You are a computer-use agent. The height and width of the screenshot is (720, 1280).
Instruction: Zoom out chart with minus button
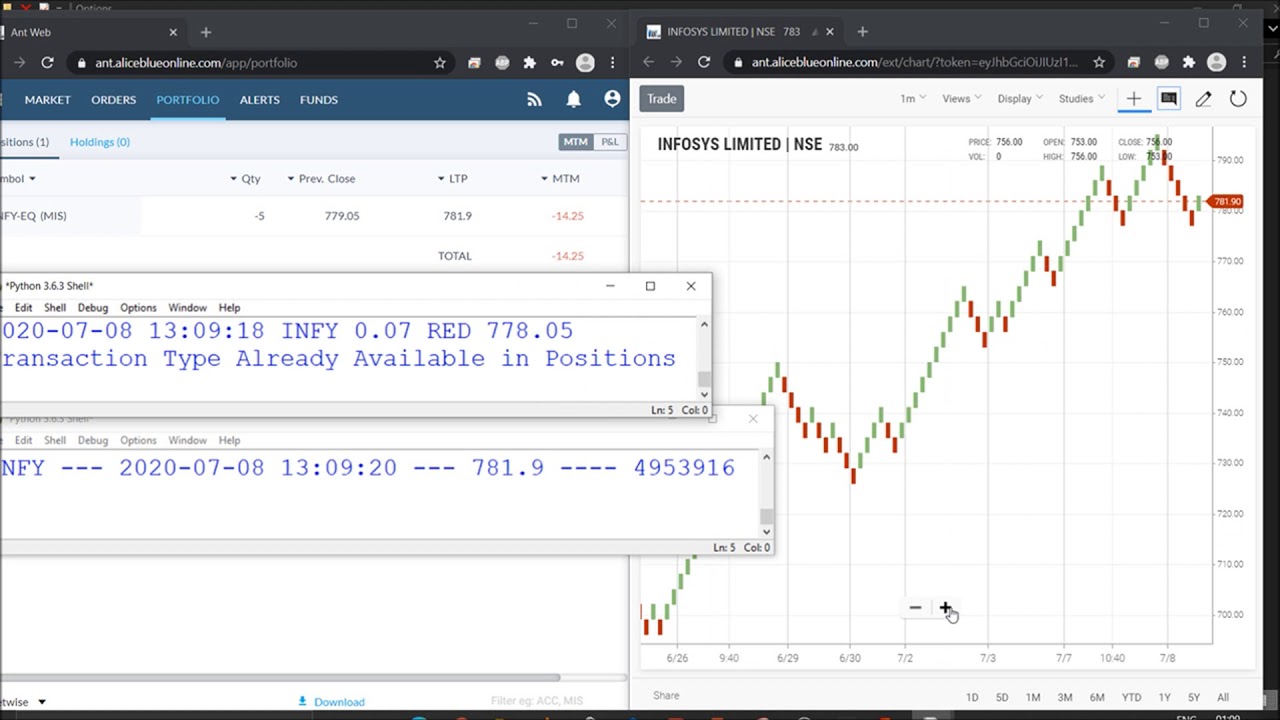coord(915,607)
